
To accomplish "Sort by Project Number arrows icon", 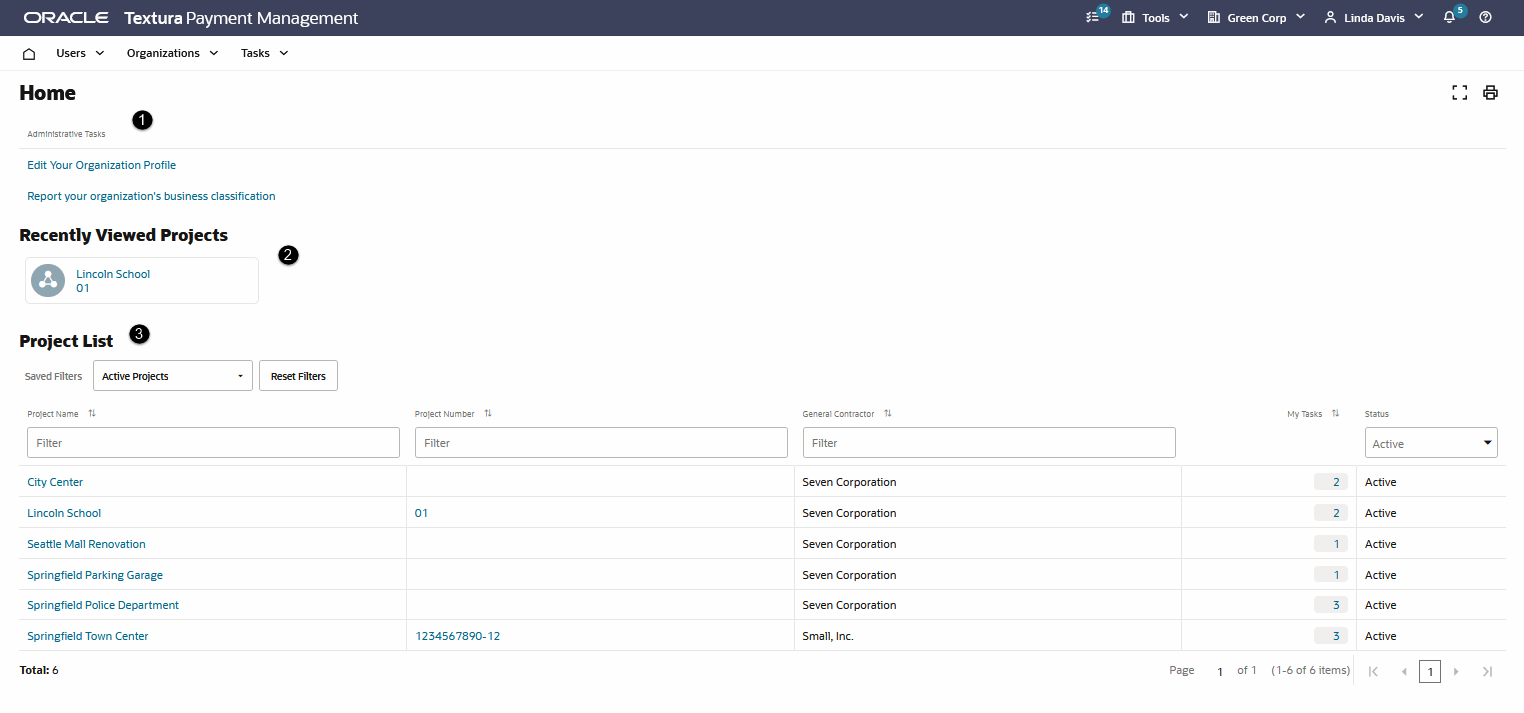I will point(488,413).
